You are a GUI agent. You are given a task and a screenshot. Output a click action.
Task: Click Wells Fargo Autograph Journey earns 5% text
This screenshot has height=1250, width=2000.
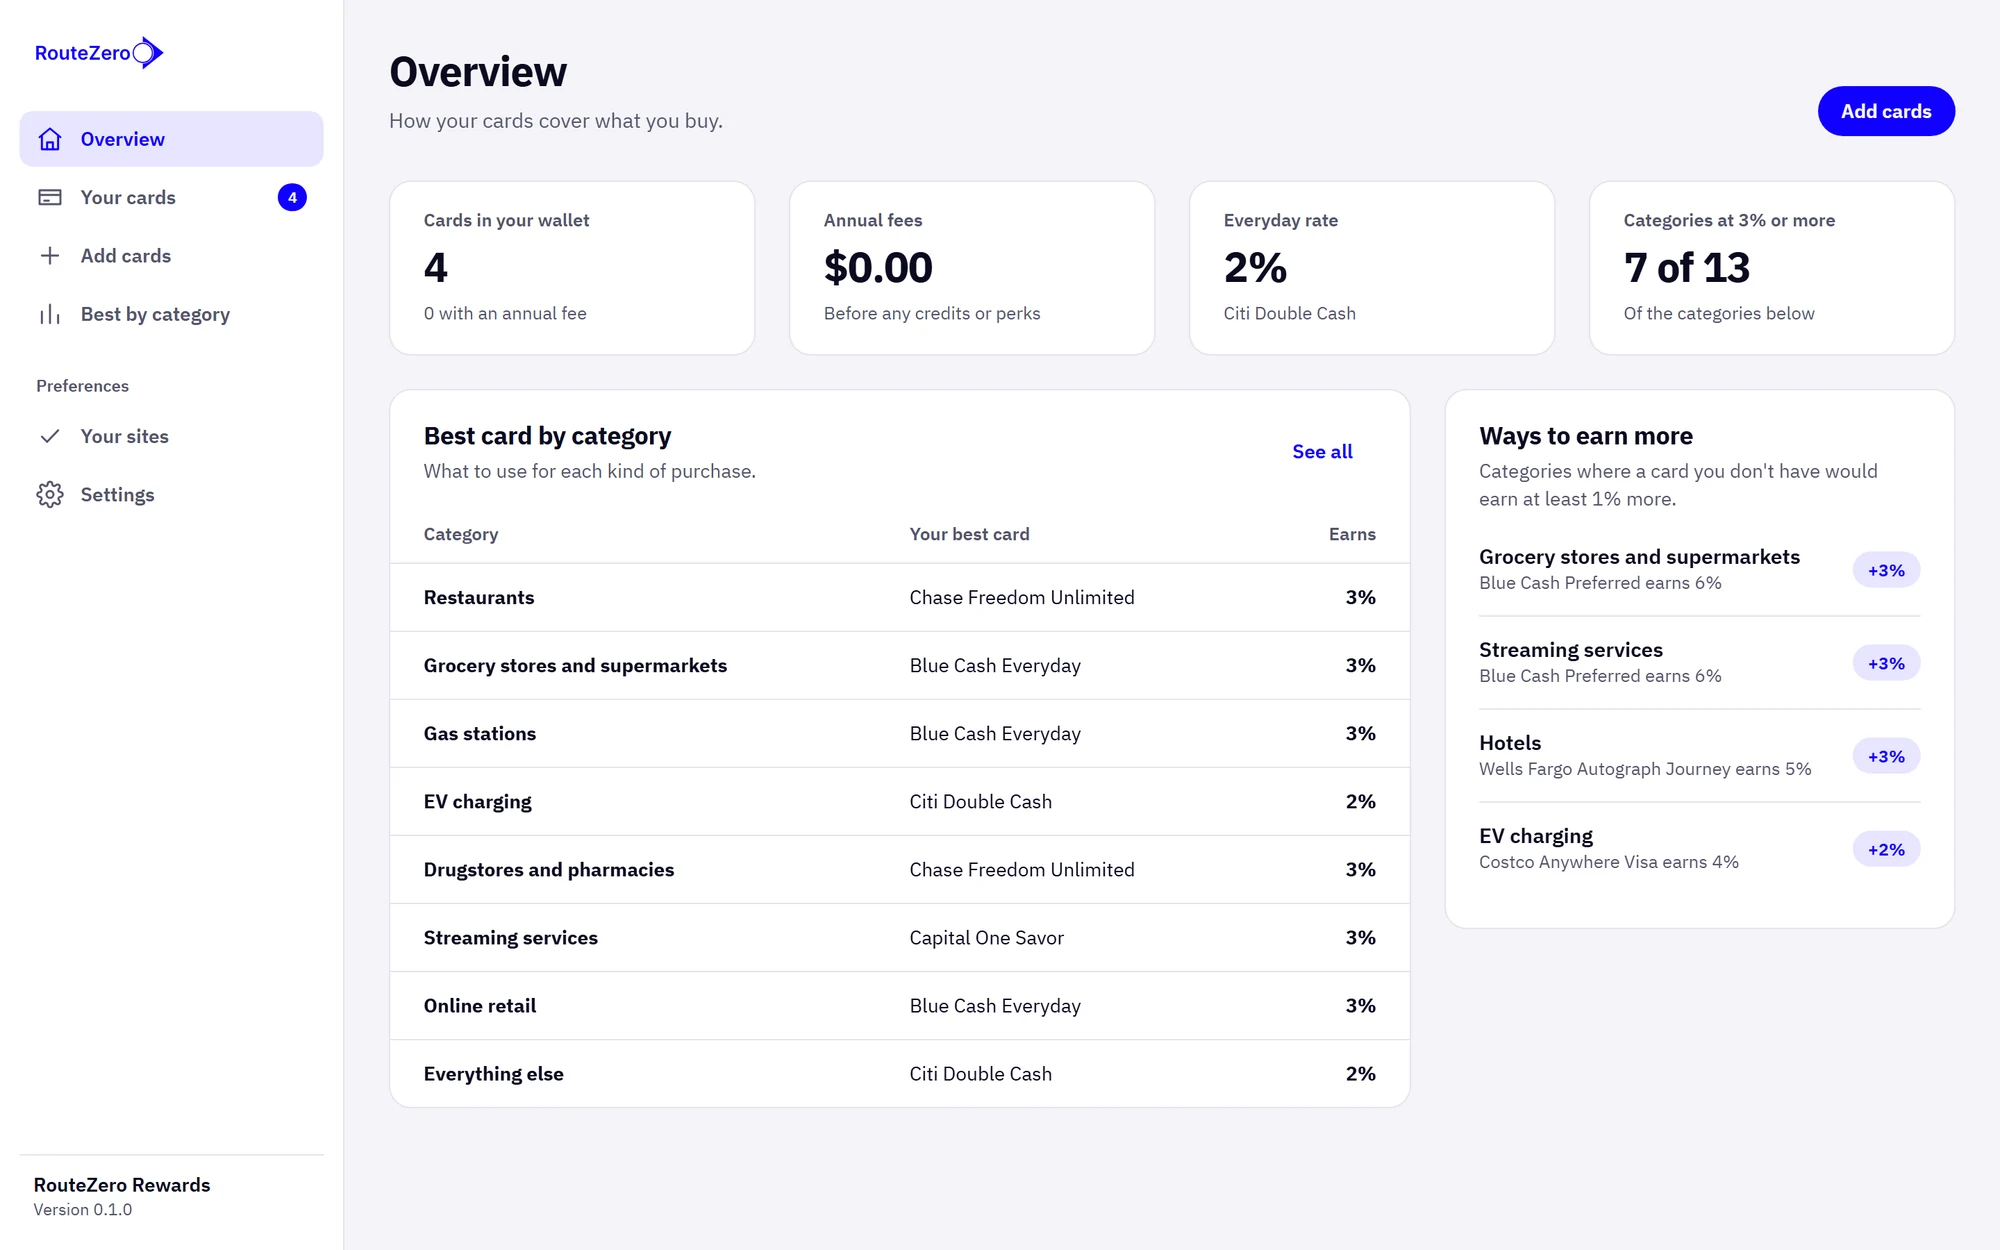click(x=1645, y=769)
